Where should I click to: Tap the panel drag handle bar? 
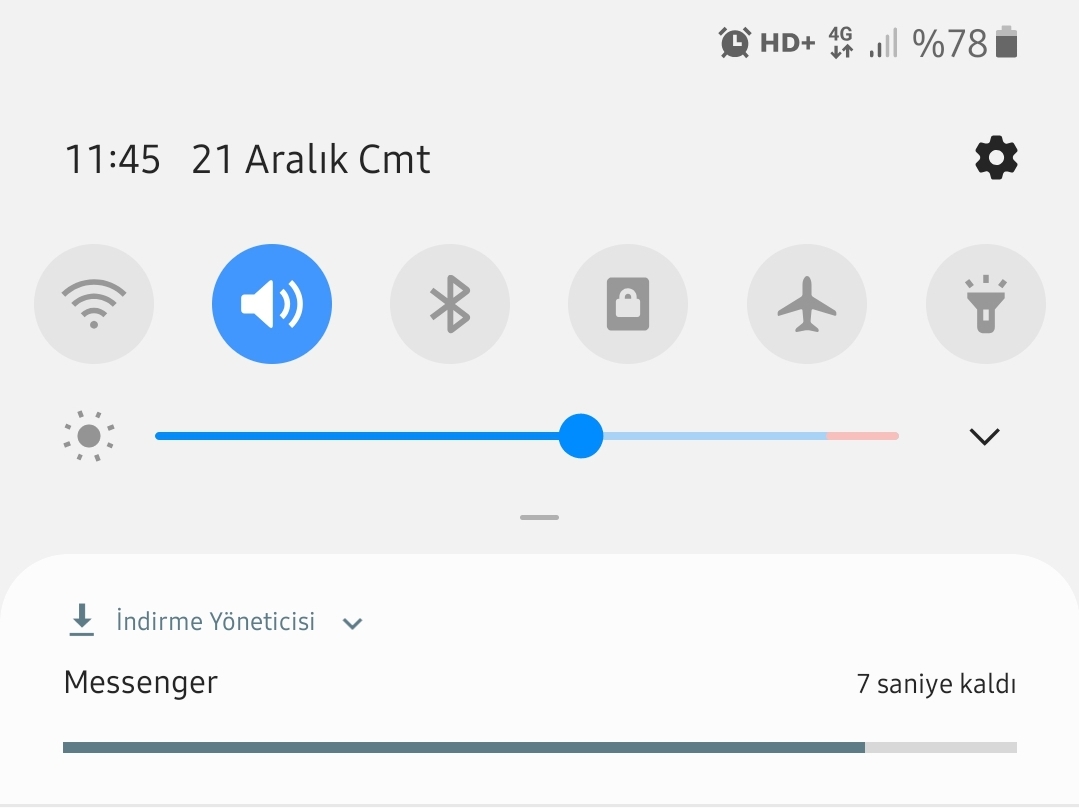540,518
